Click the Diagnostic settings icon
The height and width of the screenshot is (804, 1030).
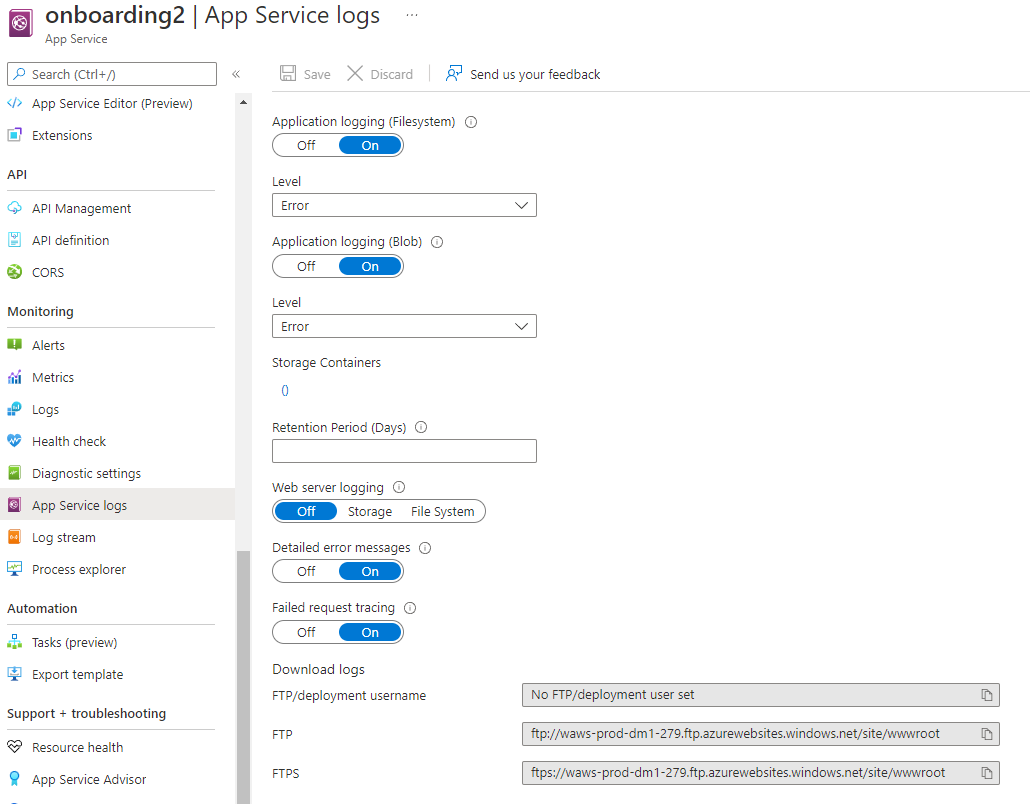[14, 473]
